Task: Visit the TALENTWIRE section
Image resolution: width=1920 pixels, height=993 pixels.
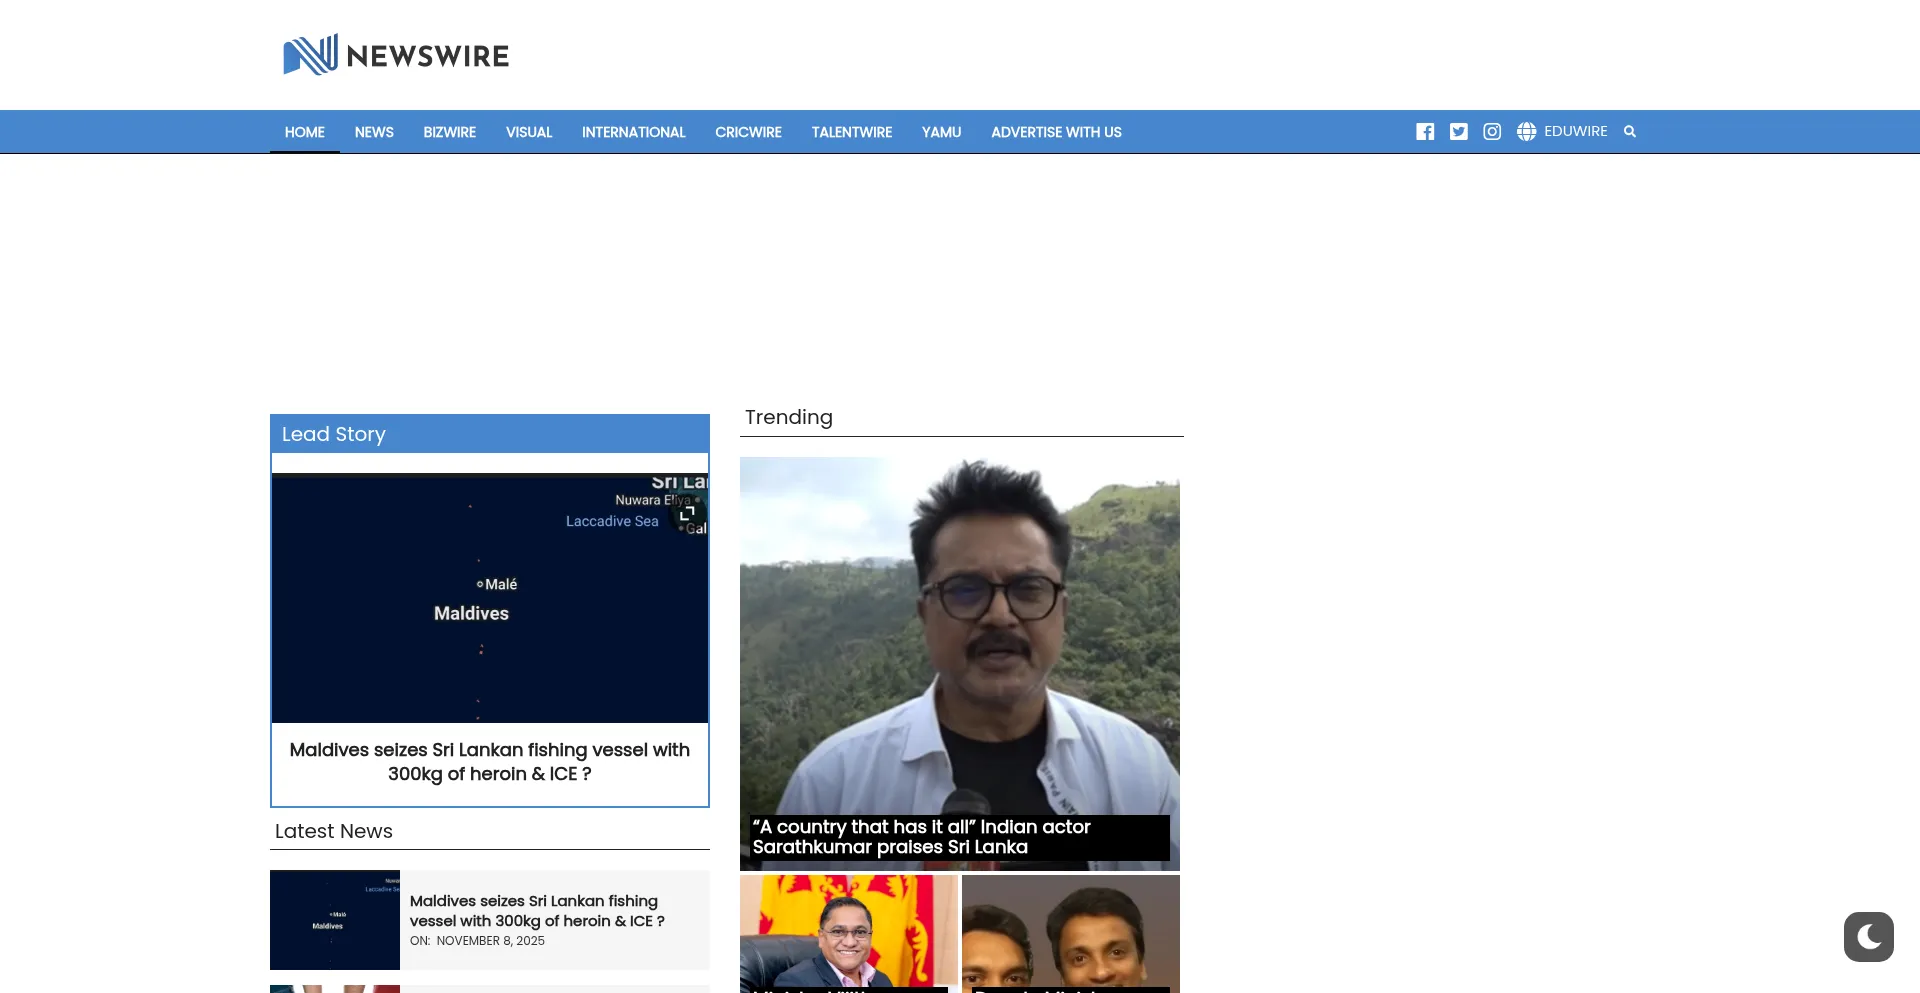Action: 851,132
